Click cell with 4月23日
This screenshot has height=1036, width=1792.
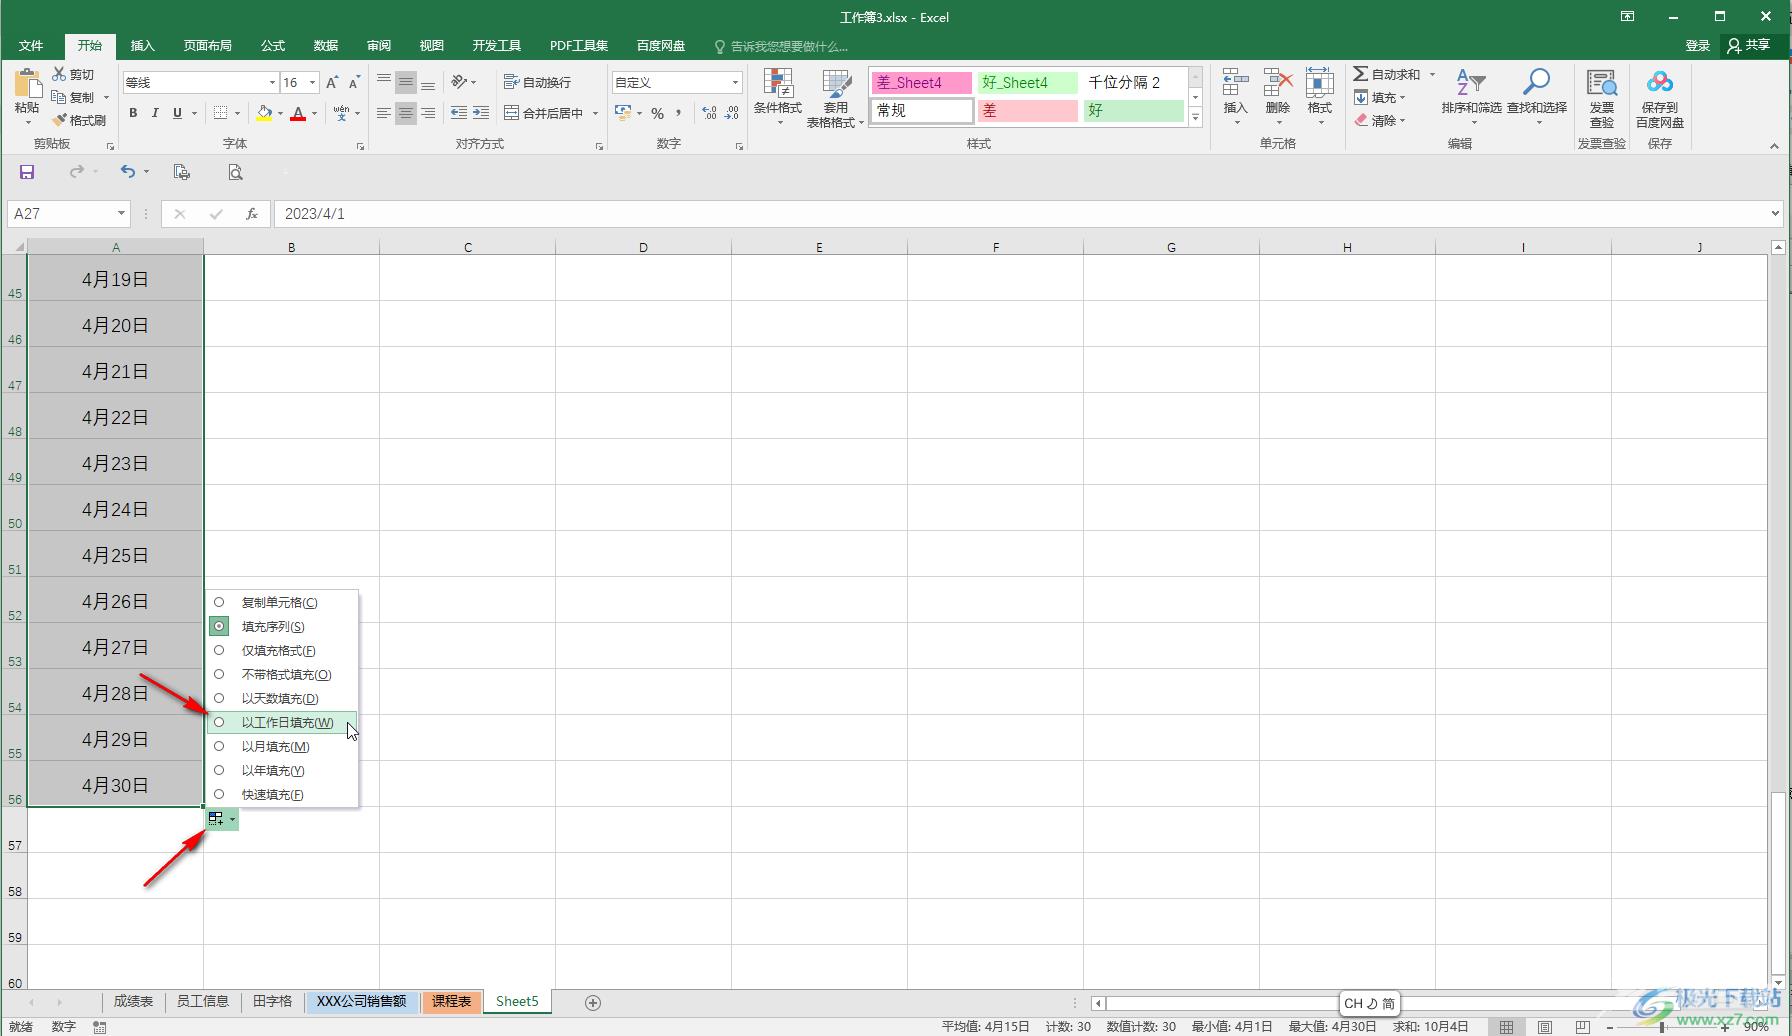pyautogui.click(x=115, y=463)
